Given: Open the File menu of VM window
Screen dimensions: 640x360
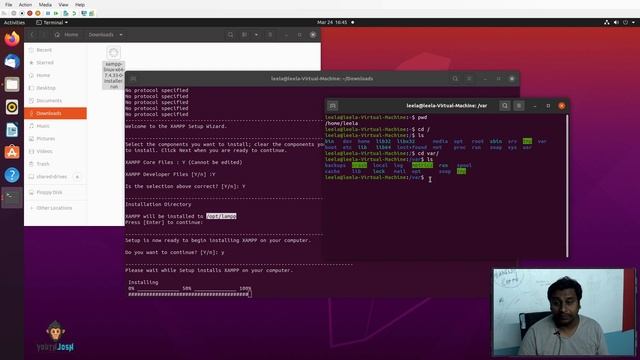Looking at the screenshot, I should coord(8,4).
